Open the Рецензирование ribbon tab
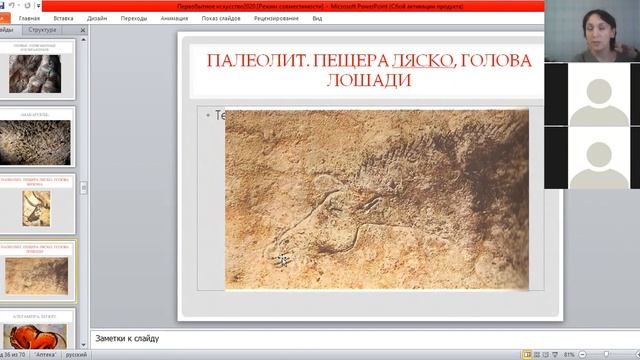Screen dimensions: 640x360 tap(276, 18)
